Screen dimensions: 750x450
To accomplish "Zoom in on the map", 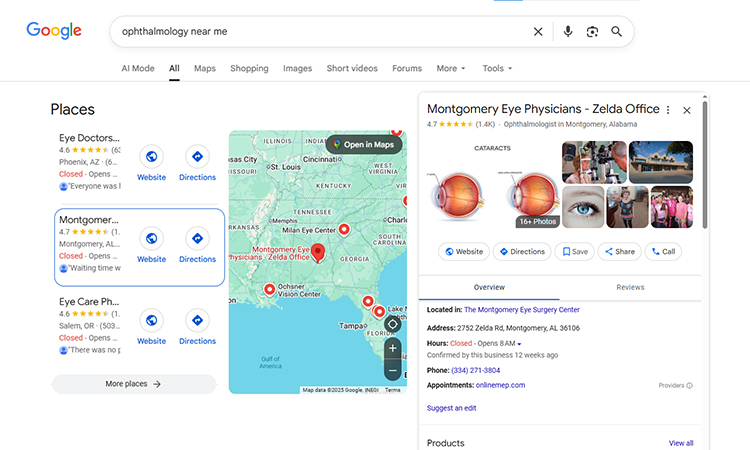I will [x=393, y=348].
